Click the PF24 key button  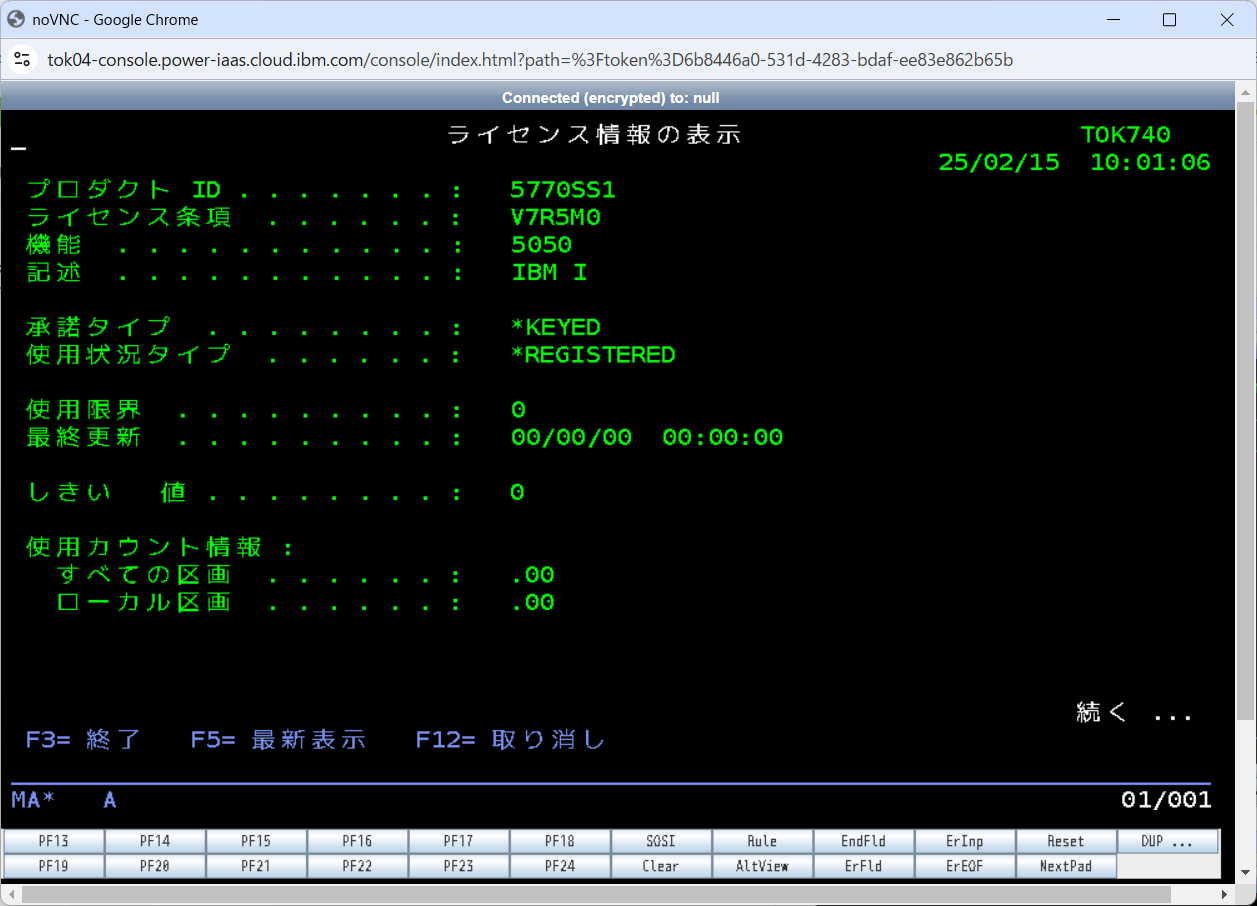[x=560, y=866]
